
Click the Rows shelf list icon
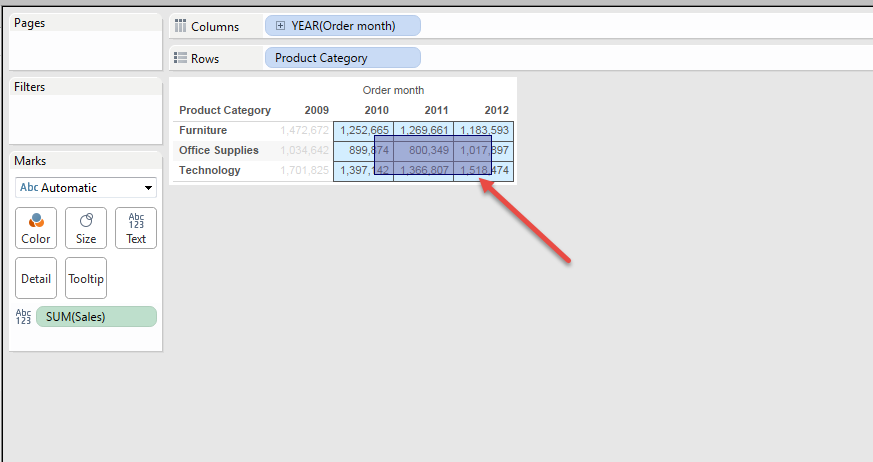click(180, 58)
